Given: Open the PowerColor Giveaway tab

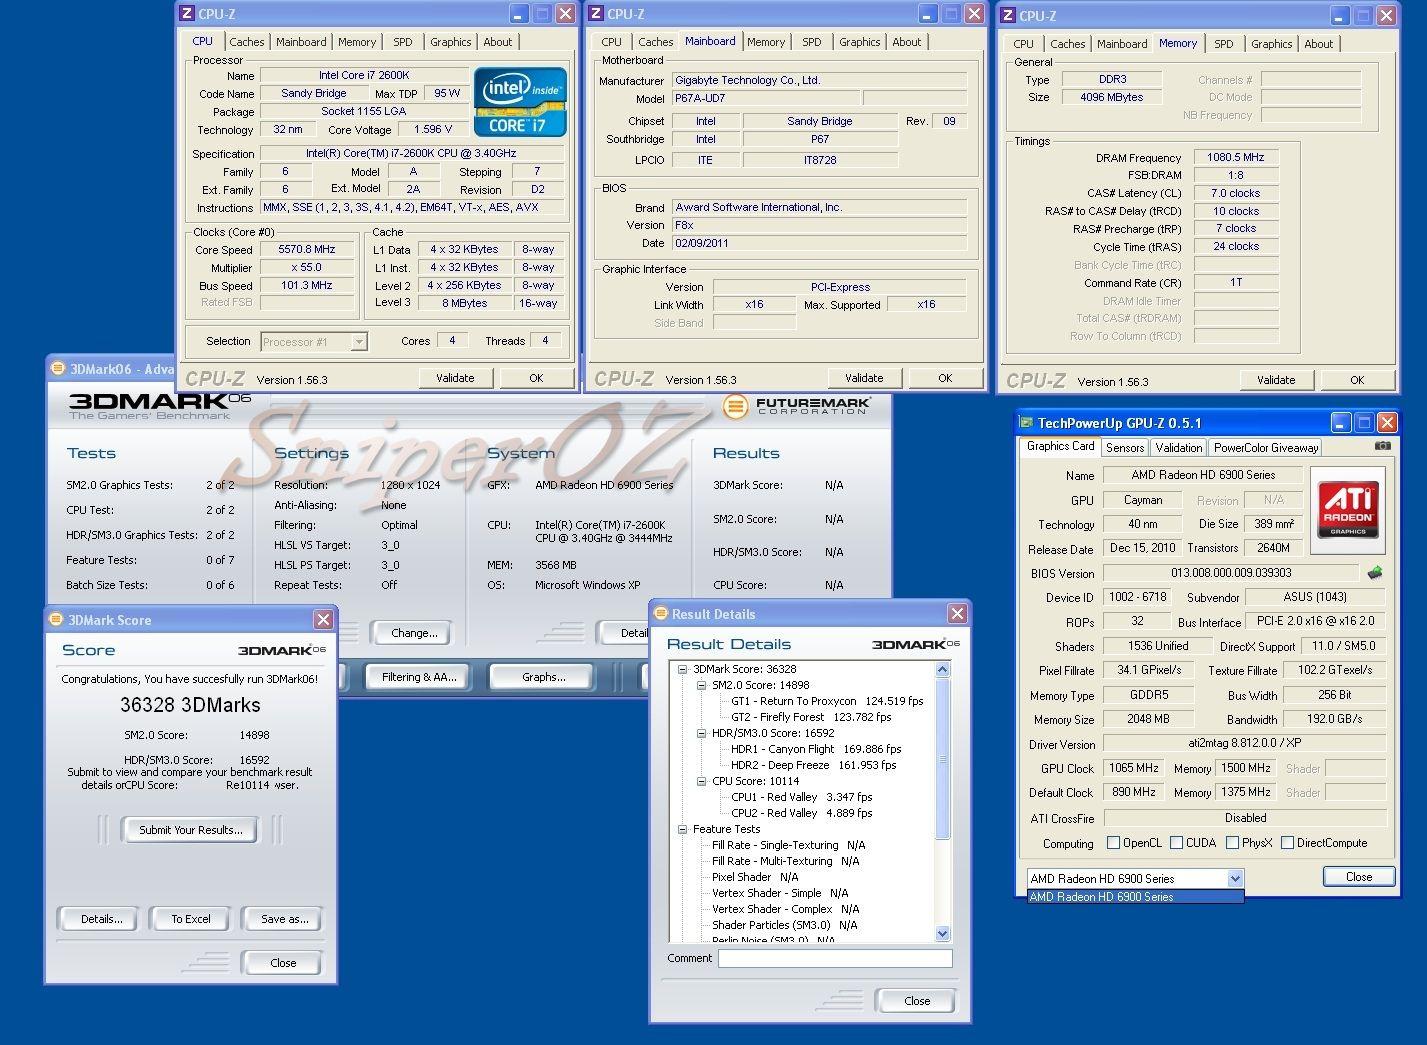Looking at the screenshot, I should tap(1267, 448).
